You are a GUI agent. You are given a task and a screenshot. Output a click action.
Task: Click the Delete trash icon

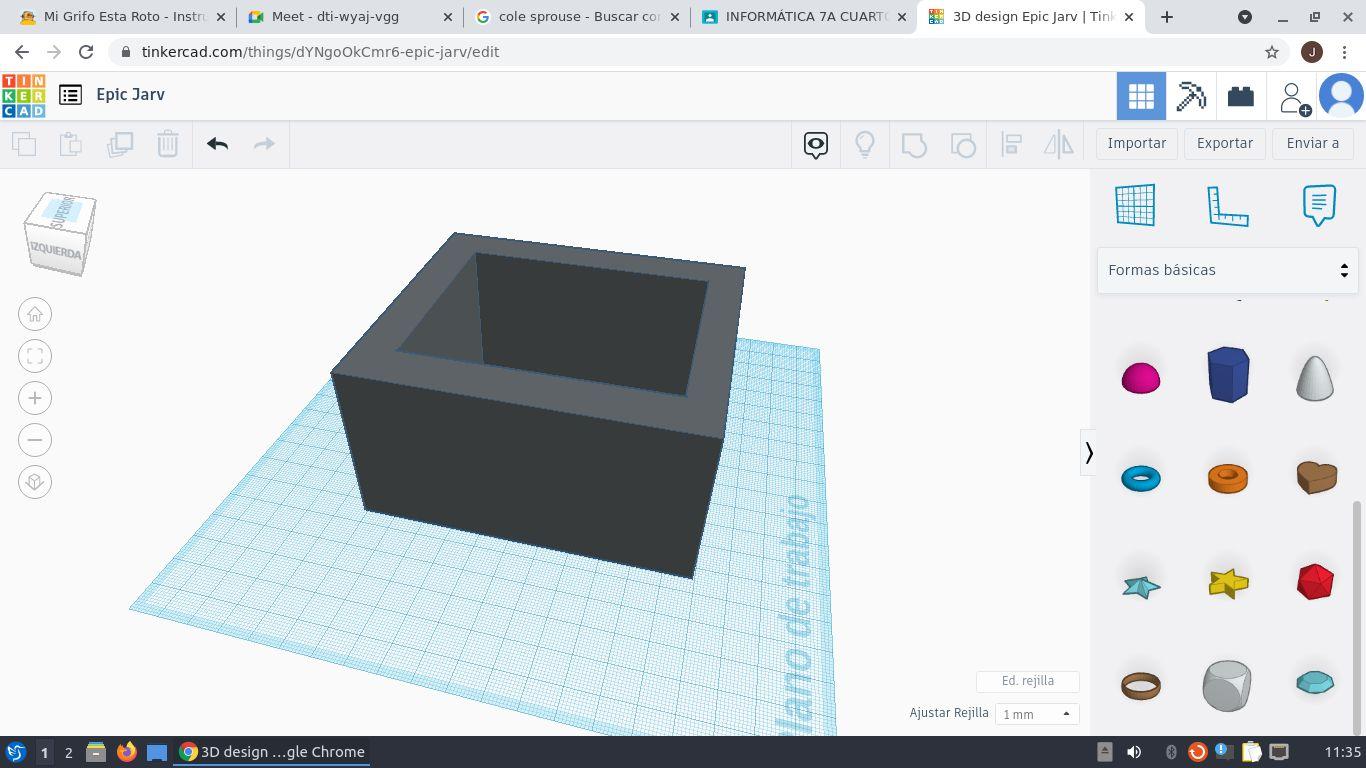coord(168,144)
